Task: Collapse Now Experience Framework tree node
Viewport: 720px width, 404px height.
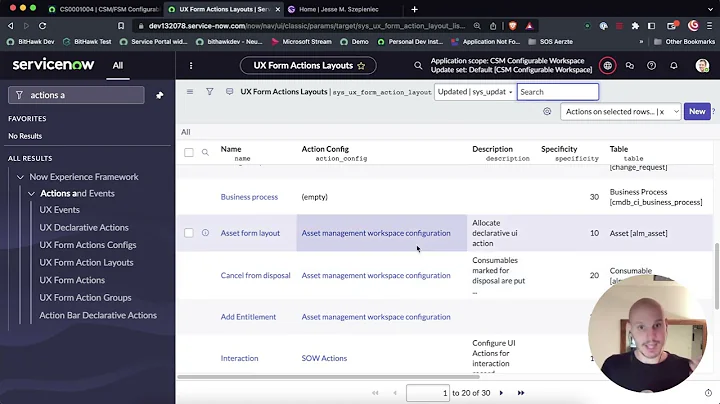Action: point(20,177)
